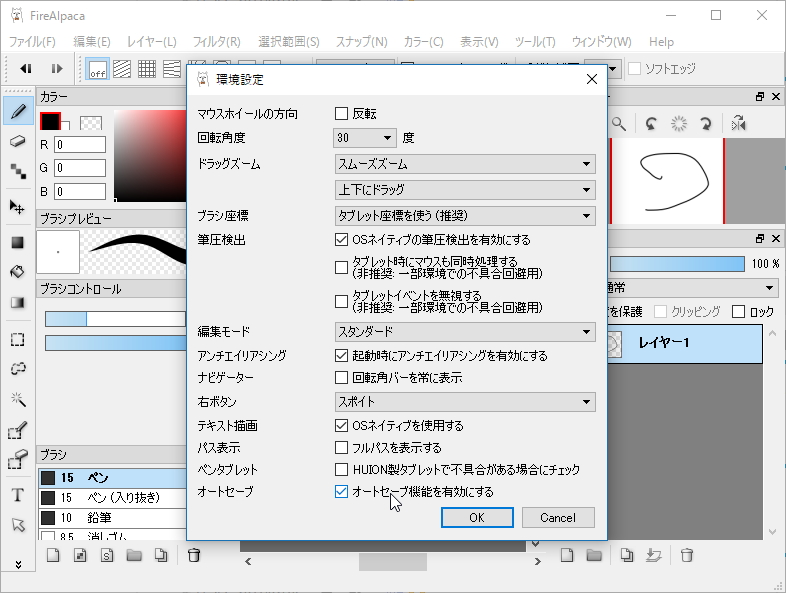Add a layer folder in layer panel

(594, 555)
